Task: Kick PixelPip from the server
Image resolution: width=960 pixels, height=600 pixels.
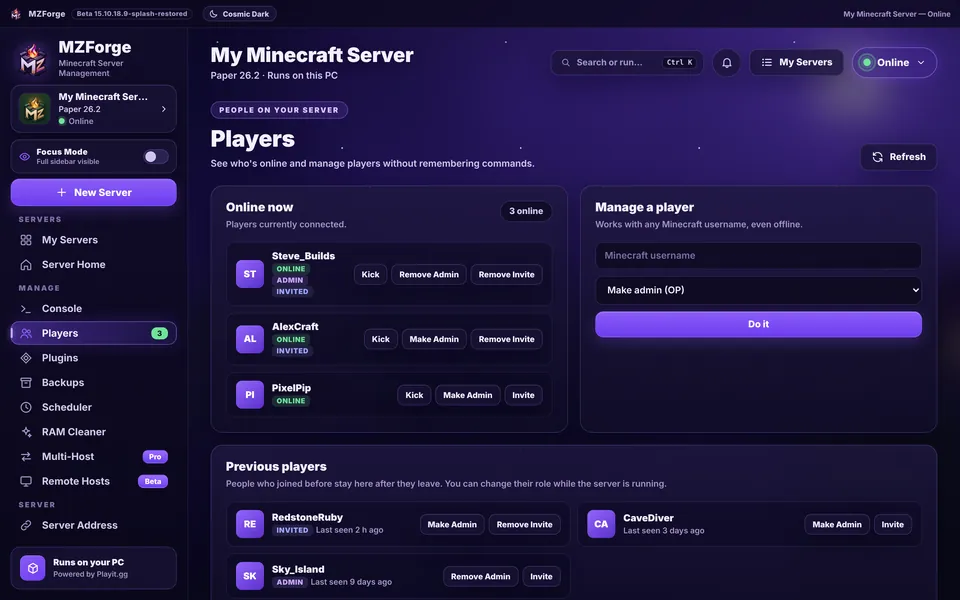Action: pyautogui.click(x=414, y=396)
